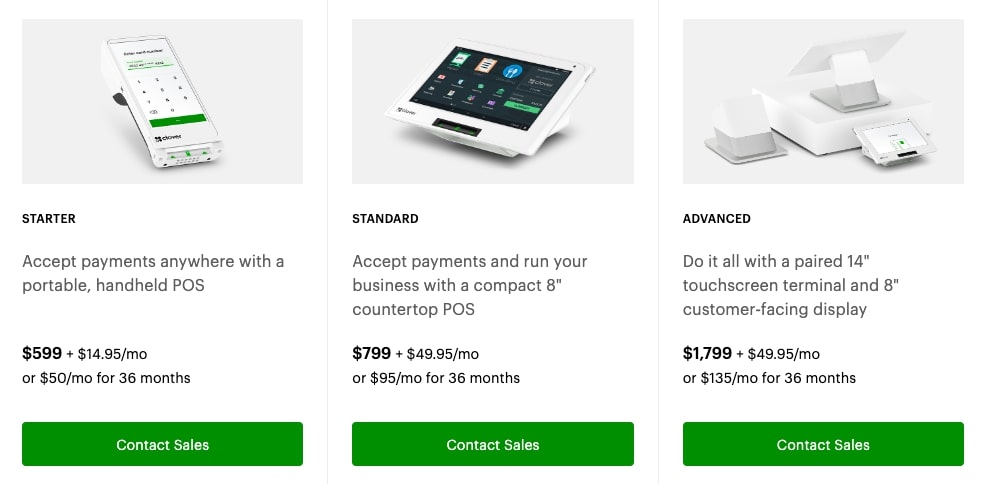Click the orange clipboard icon on the Standard device screen

tap(485, 65)
